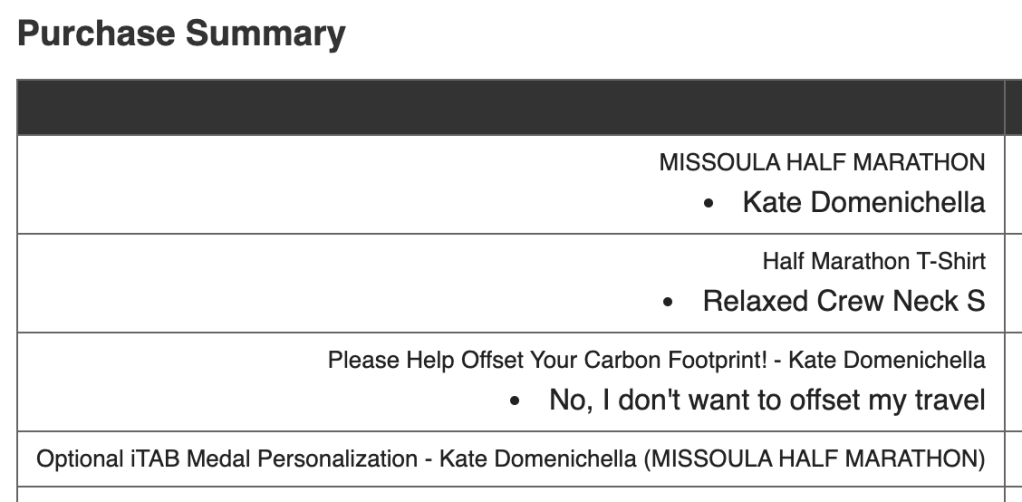Click the right column cell beside Kate Domenichella

click(1014, 185)
